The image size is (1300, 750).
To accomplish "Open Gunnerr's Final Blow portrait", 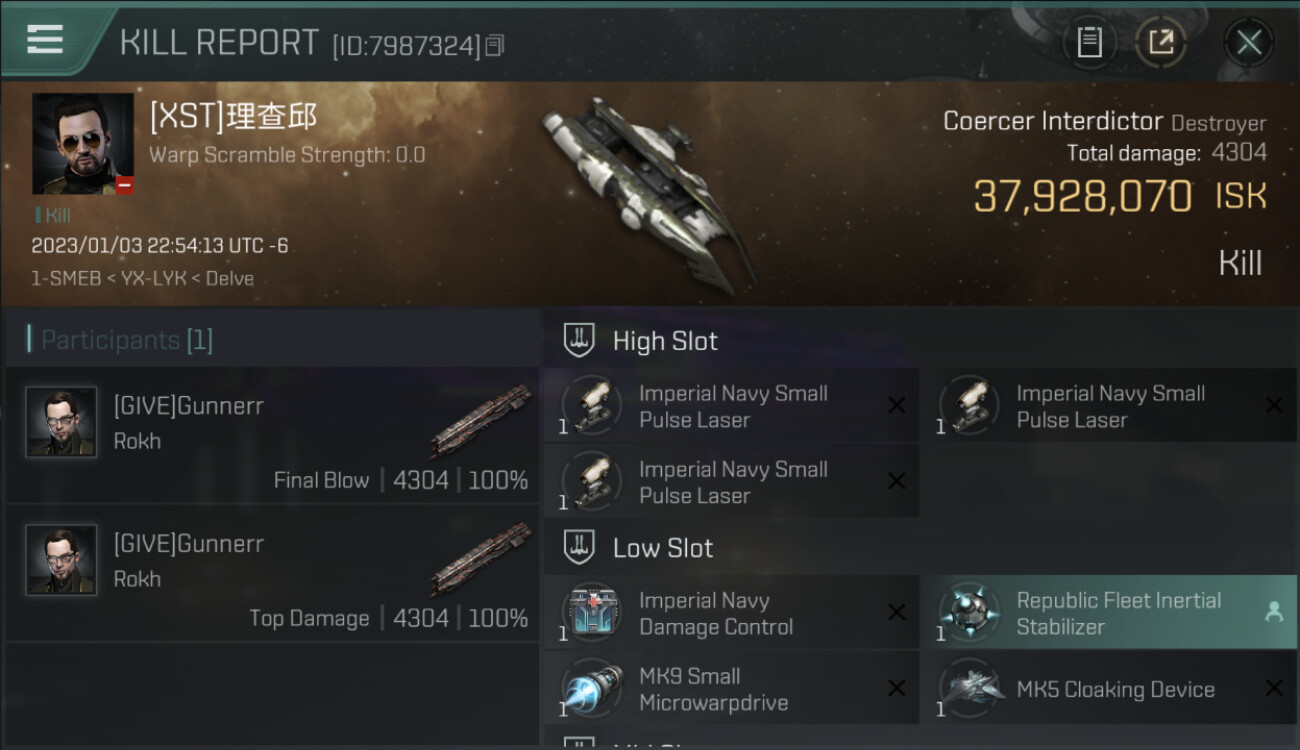I will 61,422.
